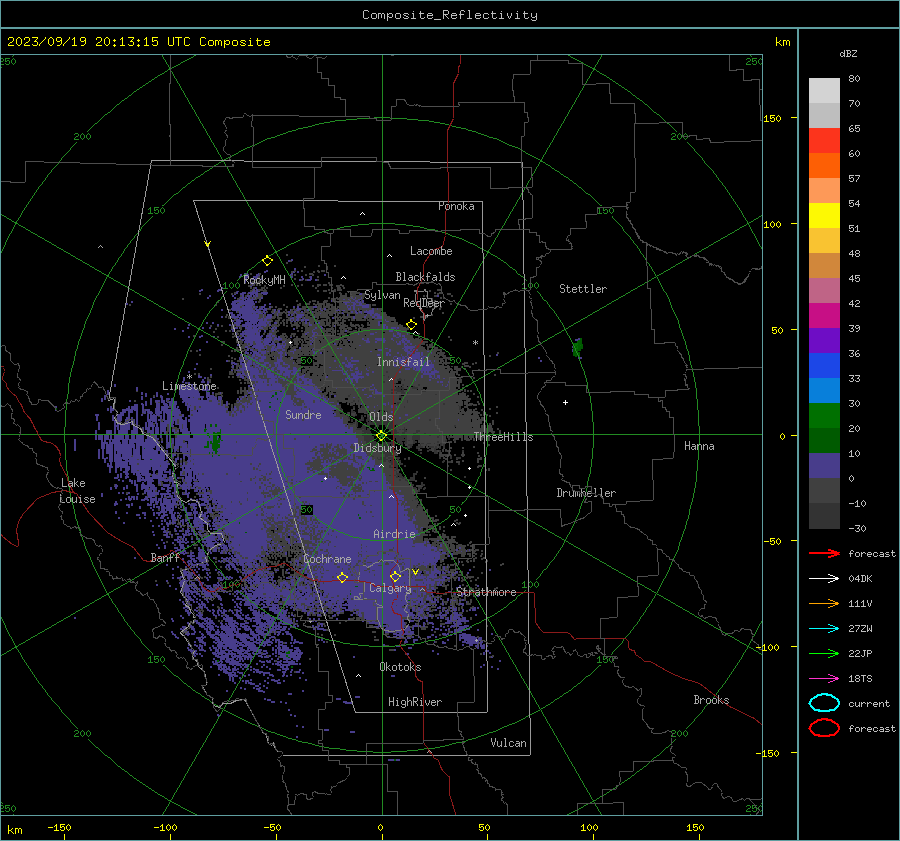Select the 0 dBZ indigo swatch
The image size is (900, 841).
tap(824, 466)
